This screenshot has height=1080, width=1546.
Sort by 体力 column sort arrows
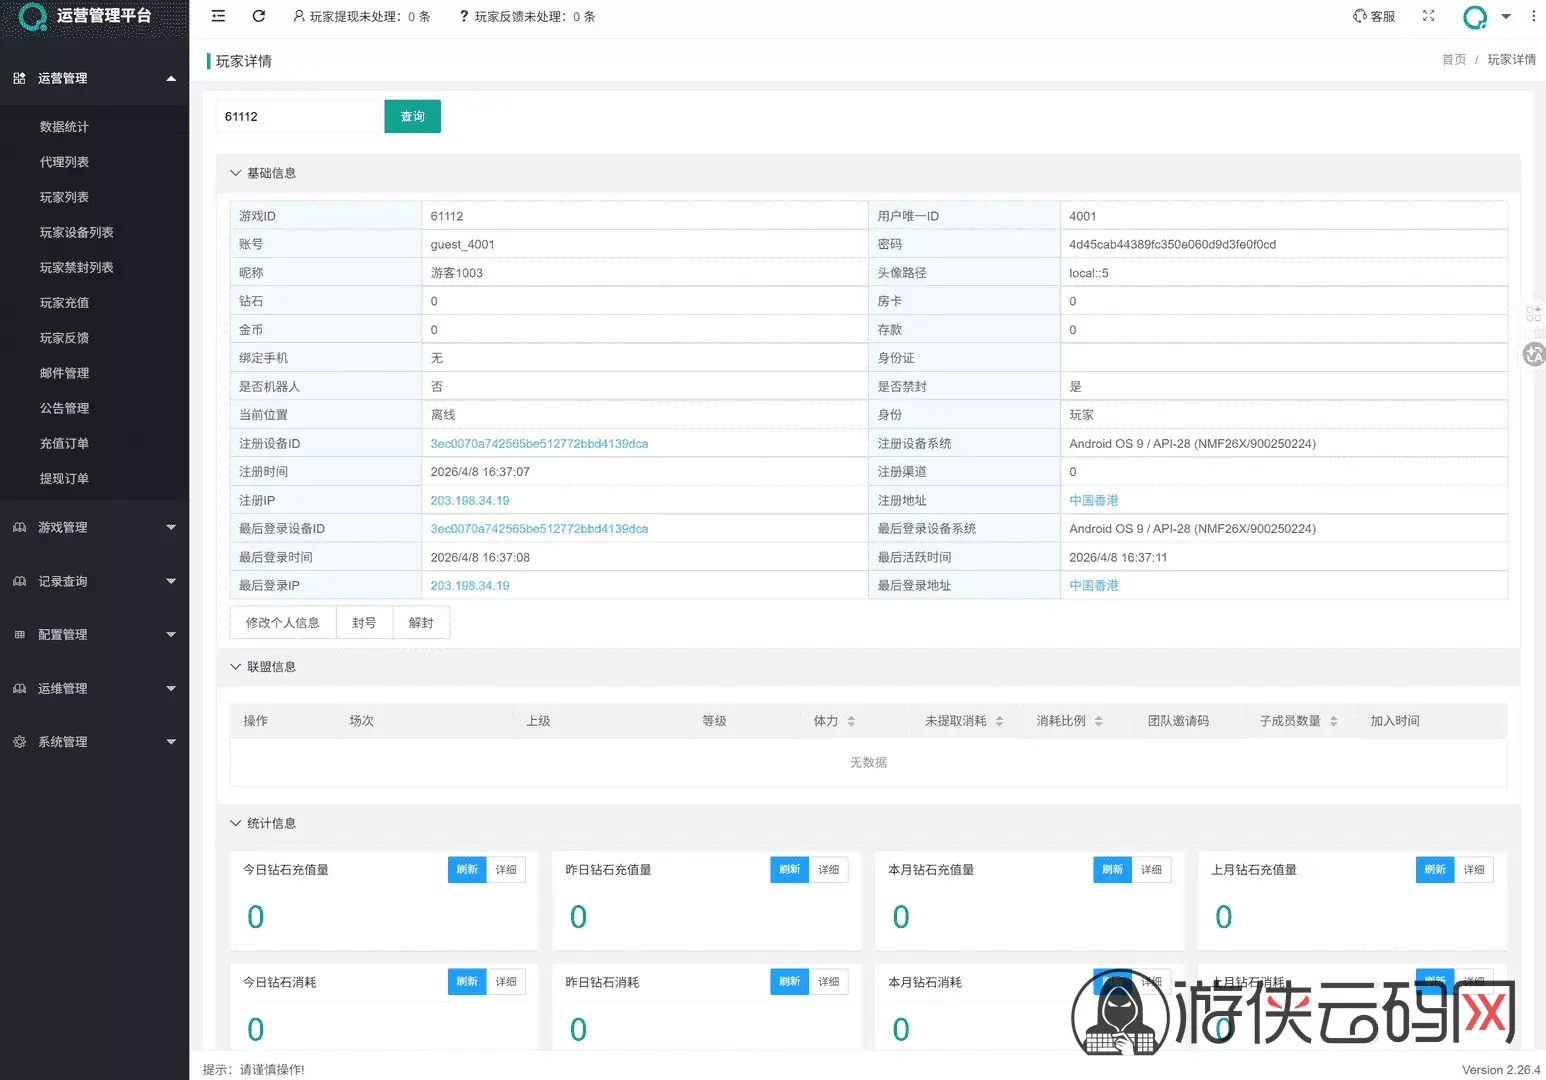pyautogui.click(x=851, y=721)
